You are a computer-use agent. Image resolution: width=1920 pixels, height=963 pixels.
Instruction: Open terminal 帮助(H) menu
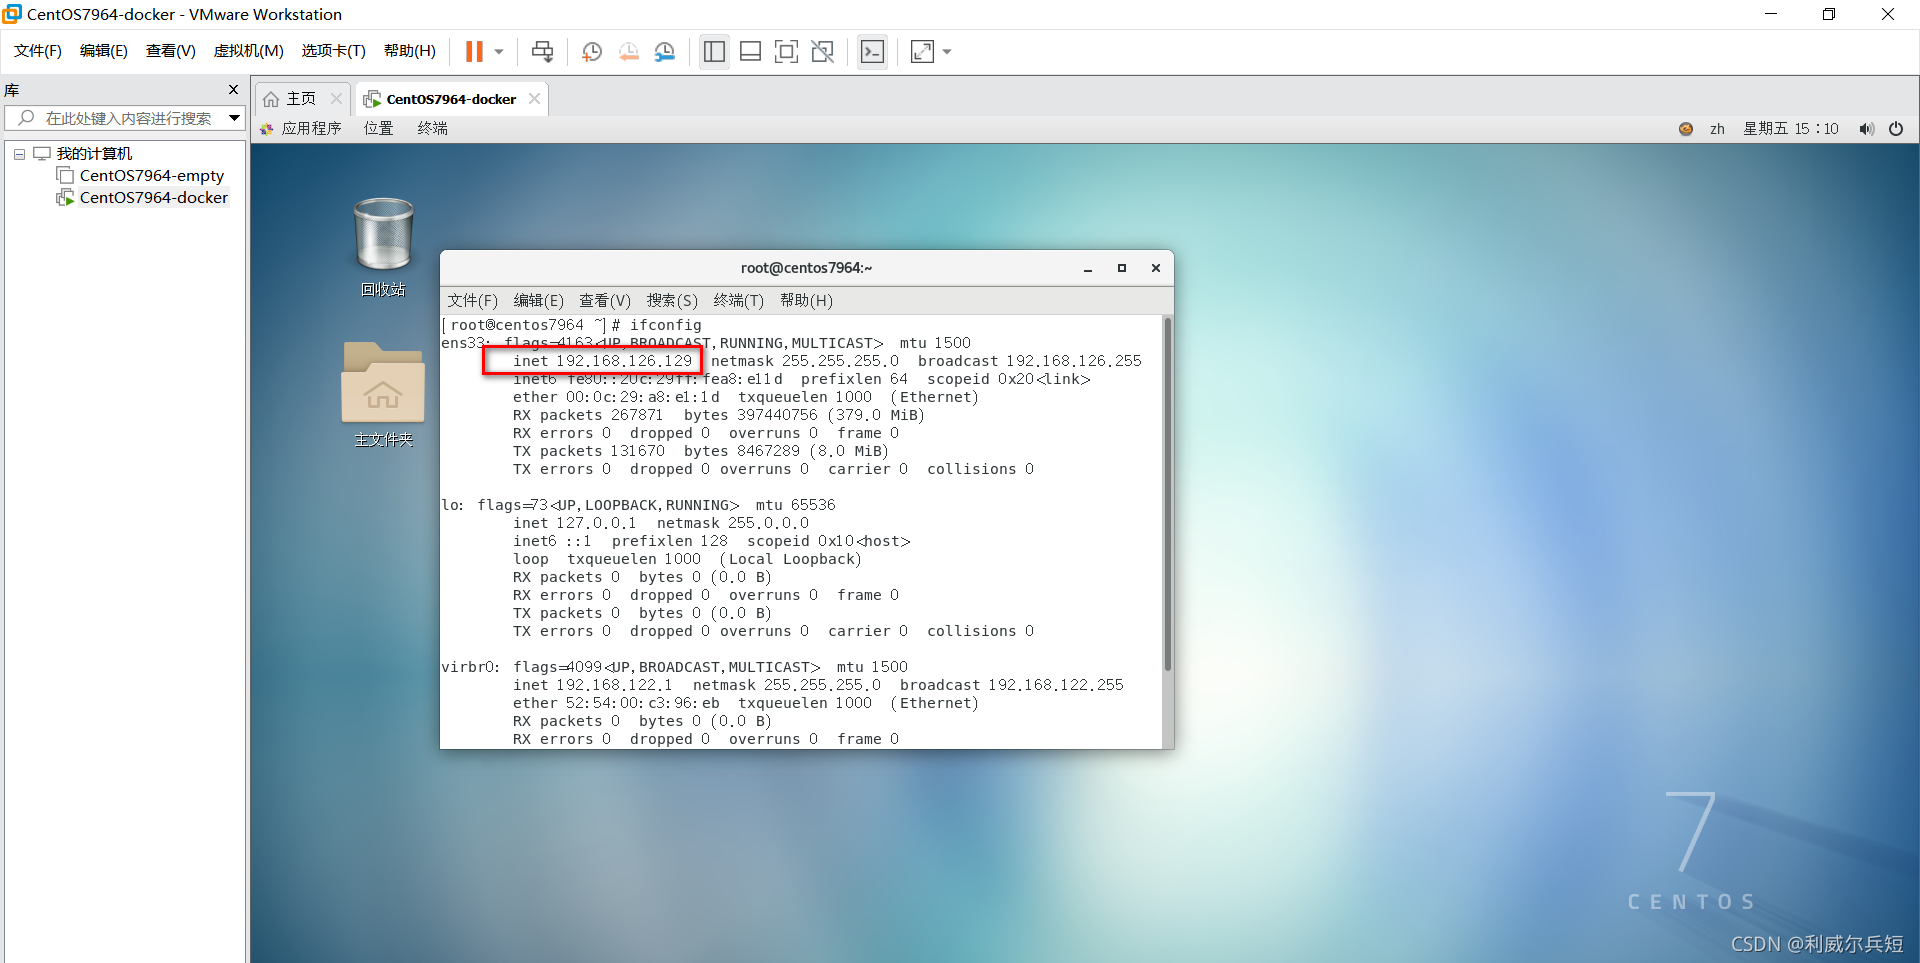coord(806,301)
